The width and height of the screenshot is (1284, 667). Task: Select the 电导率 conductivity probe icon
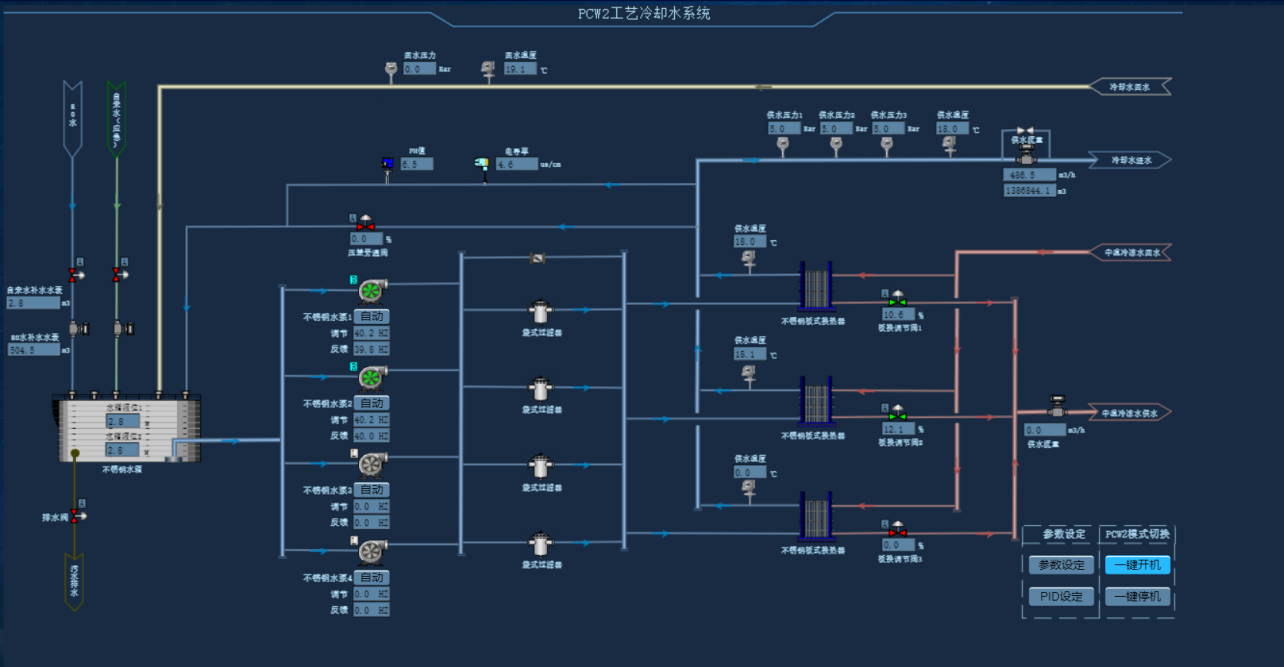[x=483, y=164]
